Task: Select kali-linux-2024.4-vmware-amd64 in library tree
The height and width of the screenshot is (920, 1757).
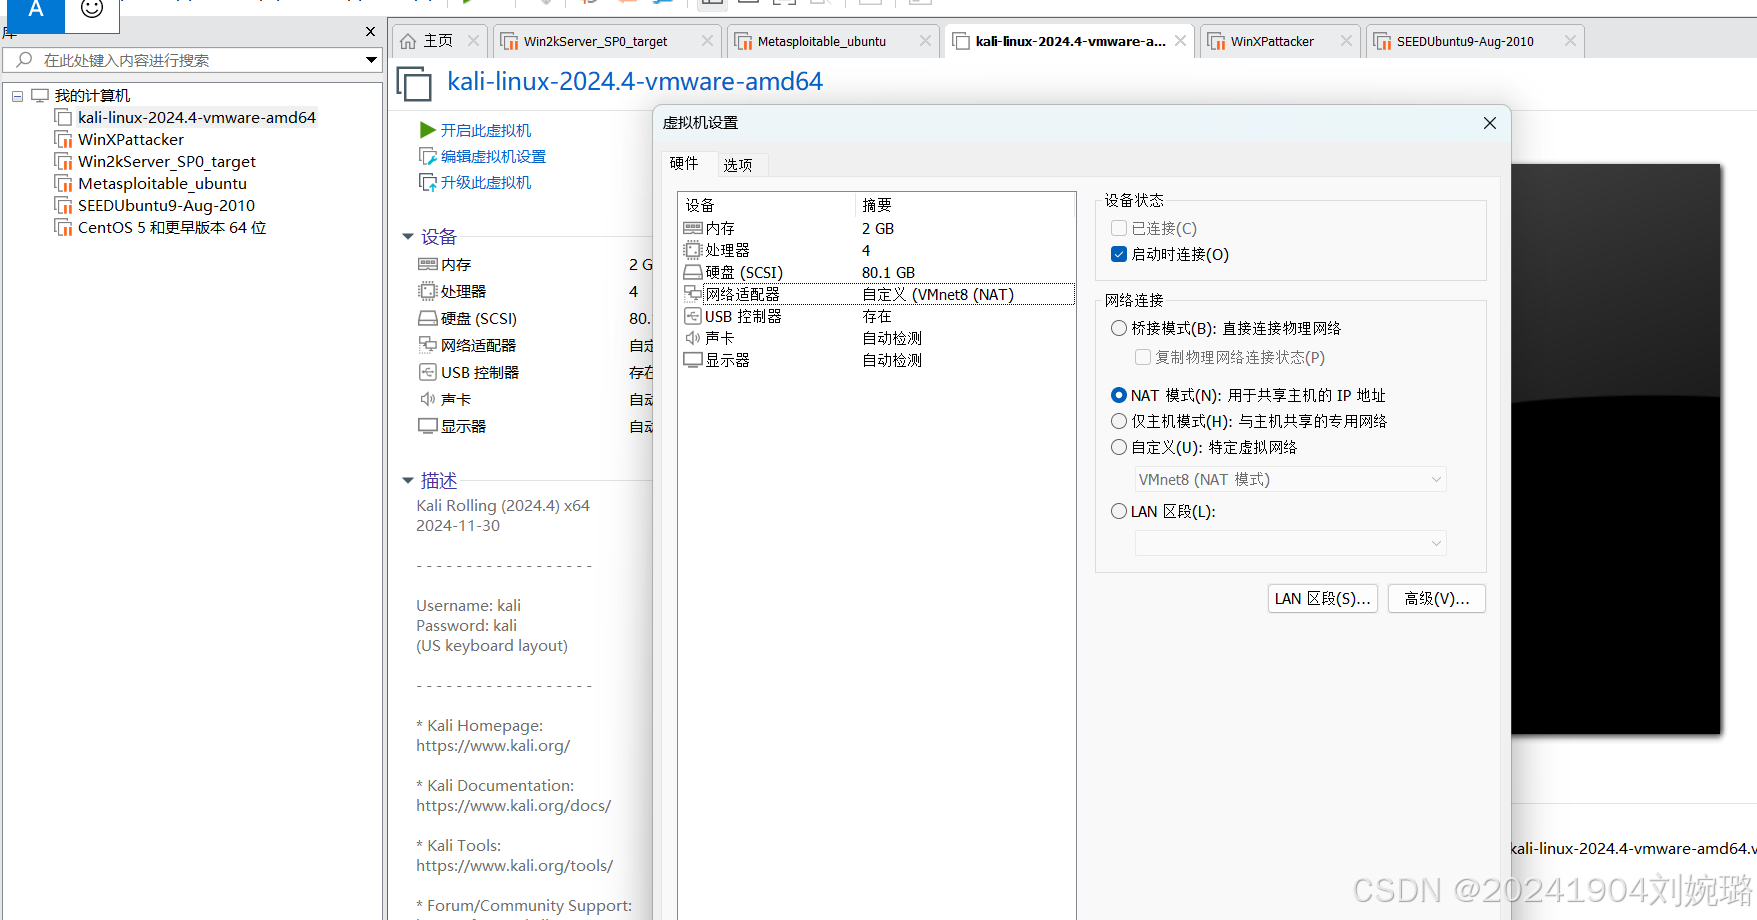Action: tap(197, 118)
